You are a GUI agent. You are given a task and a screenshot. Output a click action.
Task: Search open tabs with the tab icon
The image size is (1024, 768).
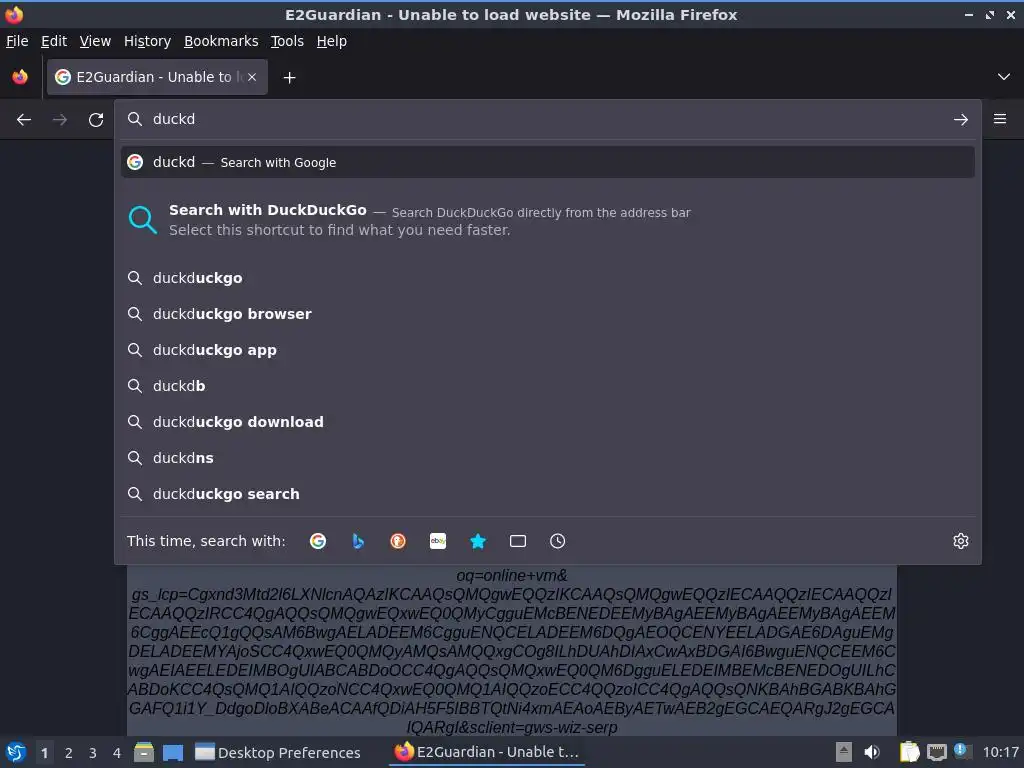518,541
